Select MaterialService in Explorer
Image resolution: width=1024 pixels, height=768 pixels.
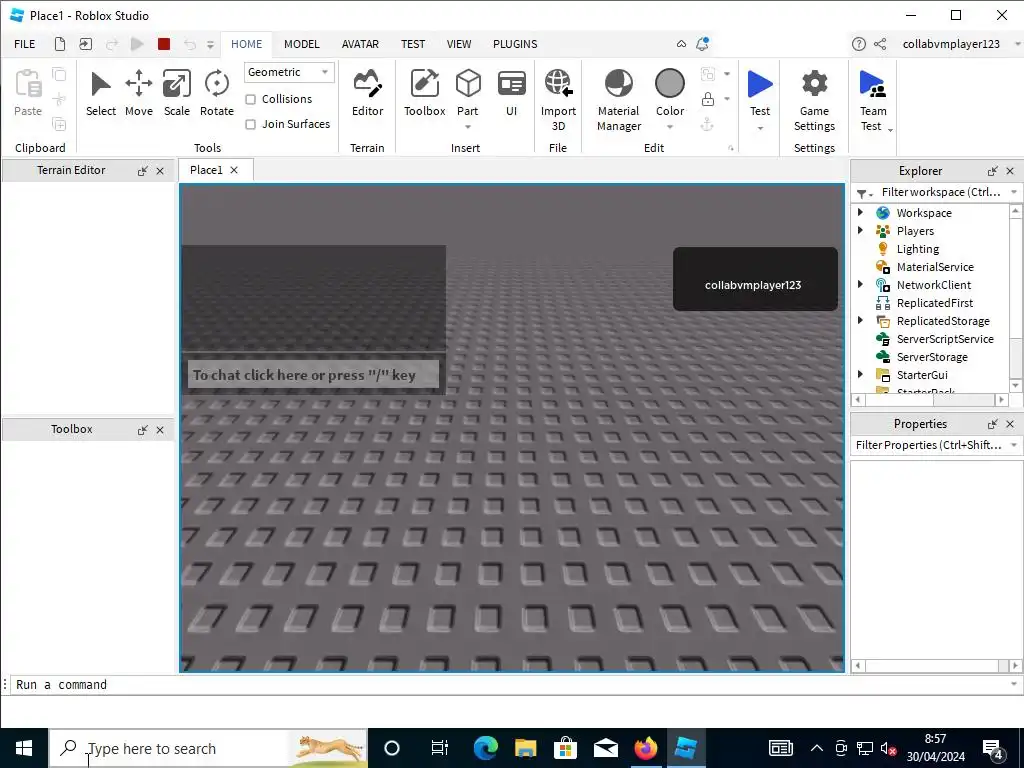(935, 266)
